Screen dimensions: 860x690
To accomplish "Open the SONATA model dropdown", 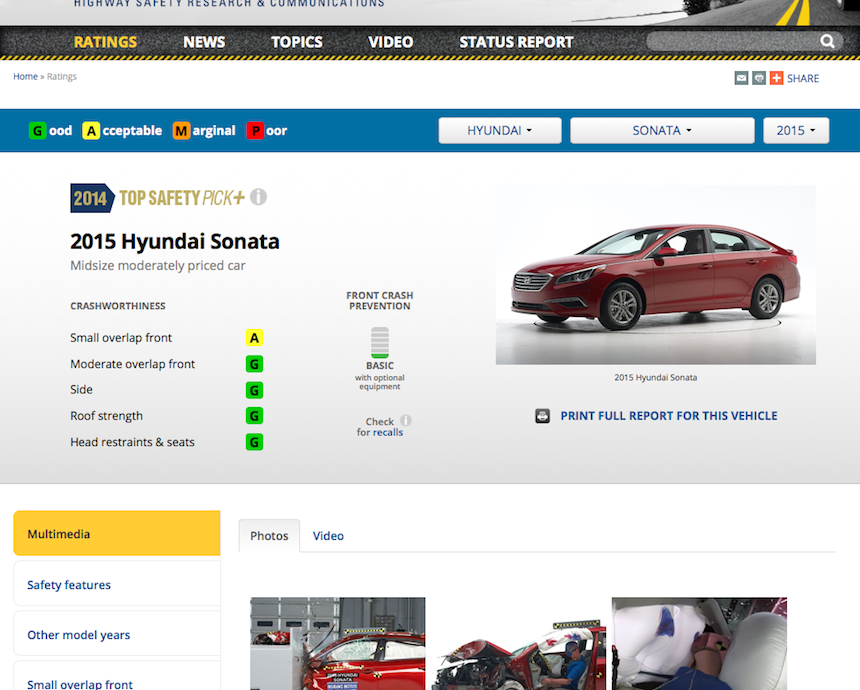I will pos(662,131).
